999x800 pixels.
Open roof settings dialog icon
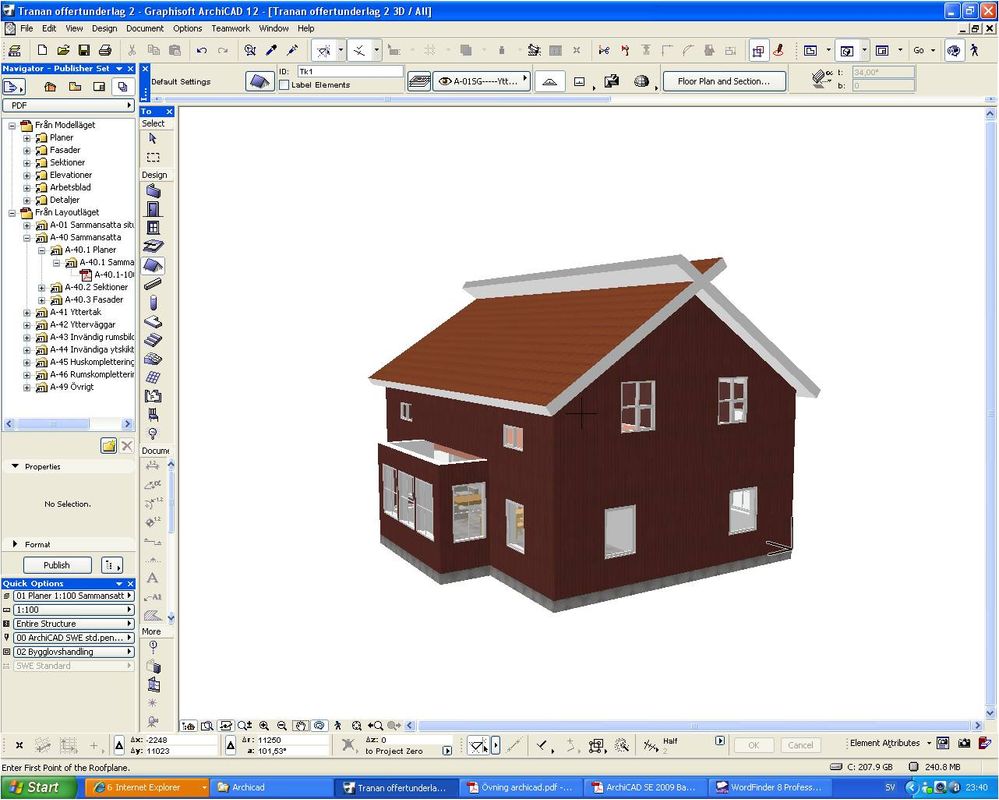[259, 82]
